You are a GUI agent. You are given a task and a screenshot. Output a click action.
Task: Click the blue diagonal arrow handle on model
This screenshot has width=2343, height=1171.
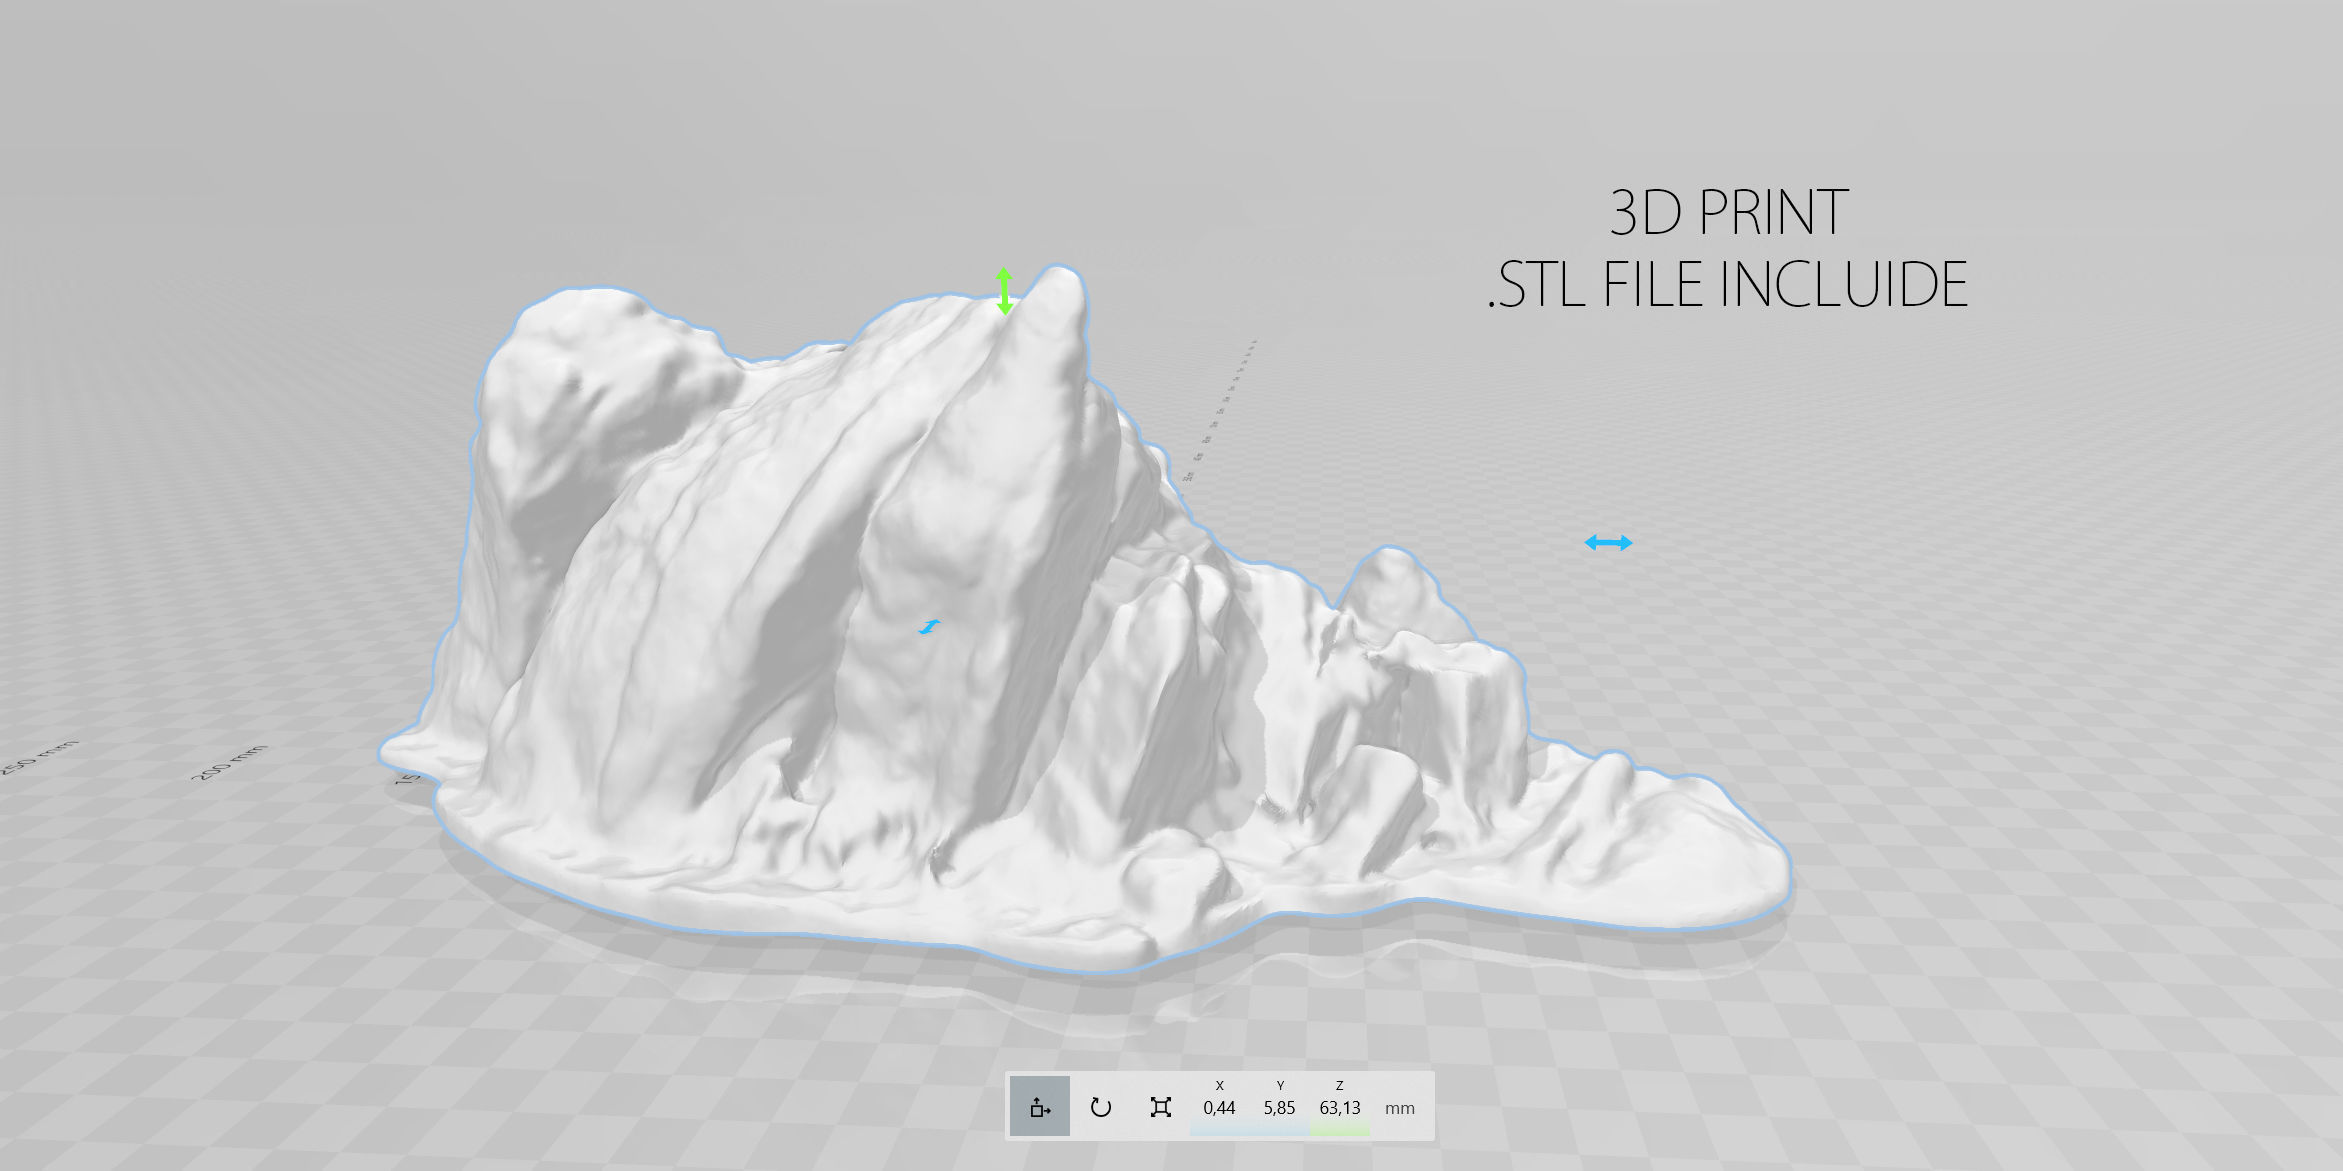930,627
